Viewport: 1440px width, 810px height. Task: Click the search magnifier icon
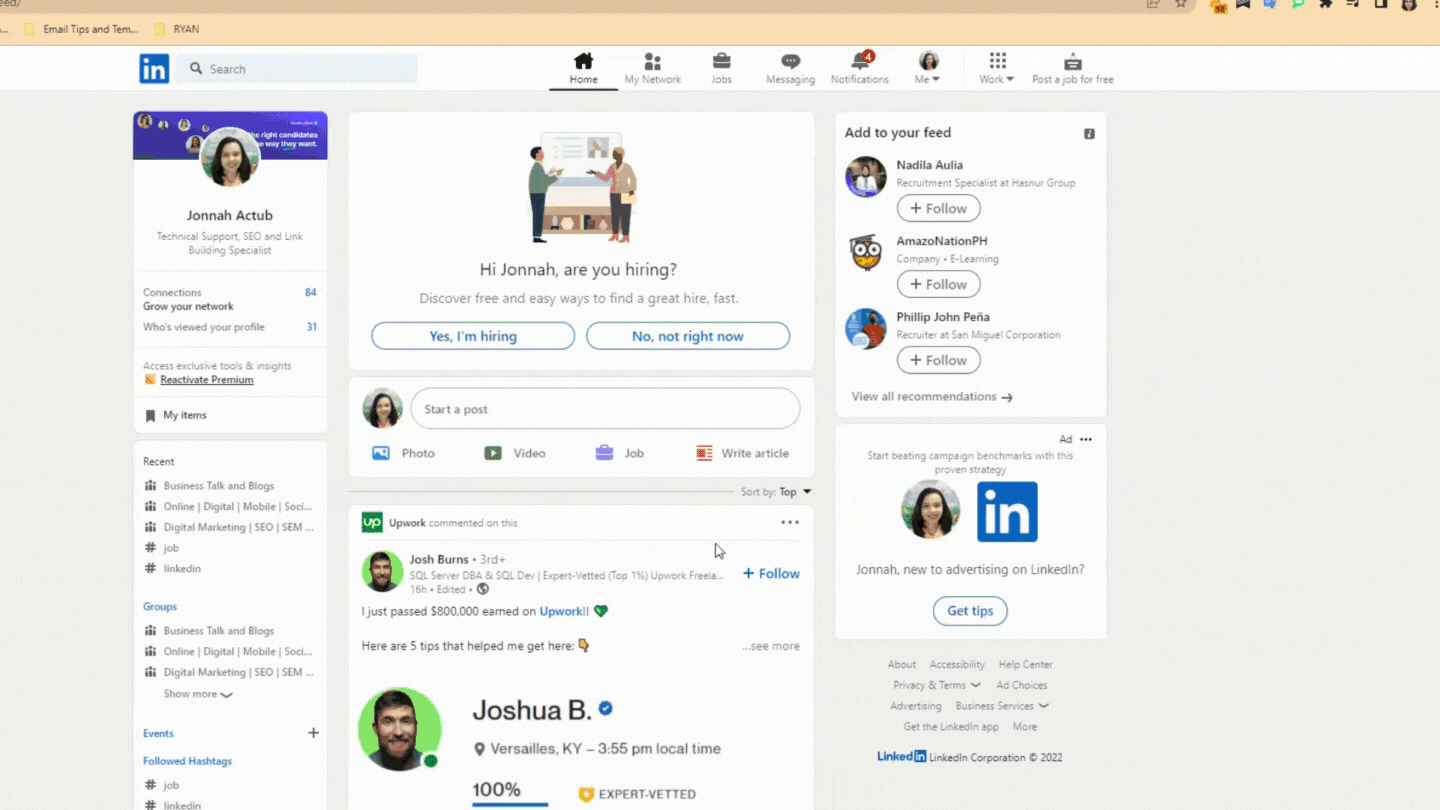click(x=196, y=69)
